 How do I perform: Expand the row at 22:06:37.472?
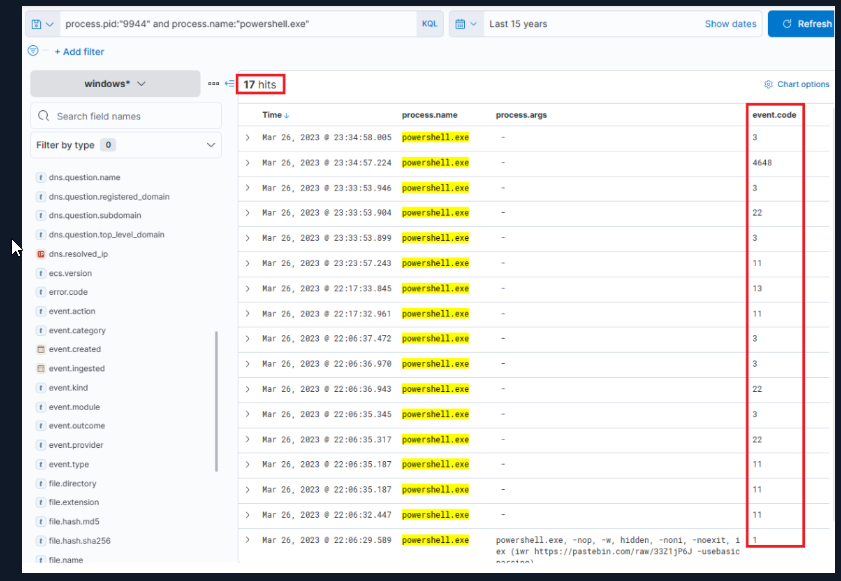coord(247,339)
